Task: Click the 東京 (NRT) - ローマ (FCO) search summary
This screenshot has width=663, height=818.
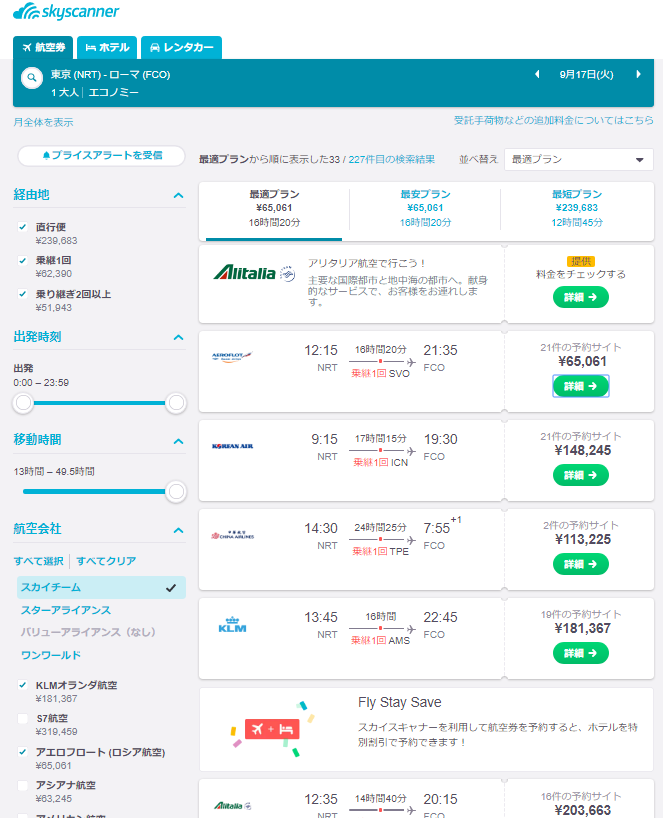Action: pos(111,75)
